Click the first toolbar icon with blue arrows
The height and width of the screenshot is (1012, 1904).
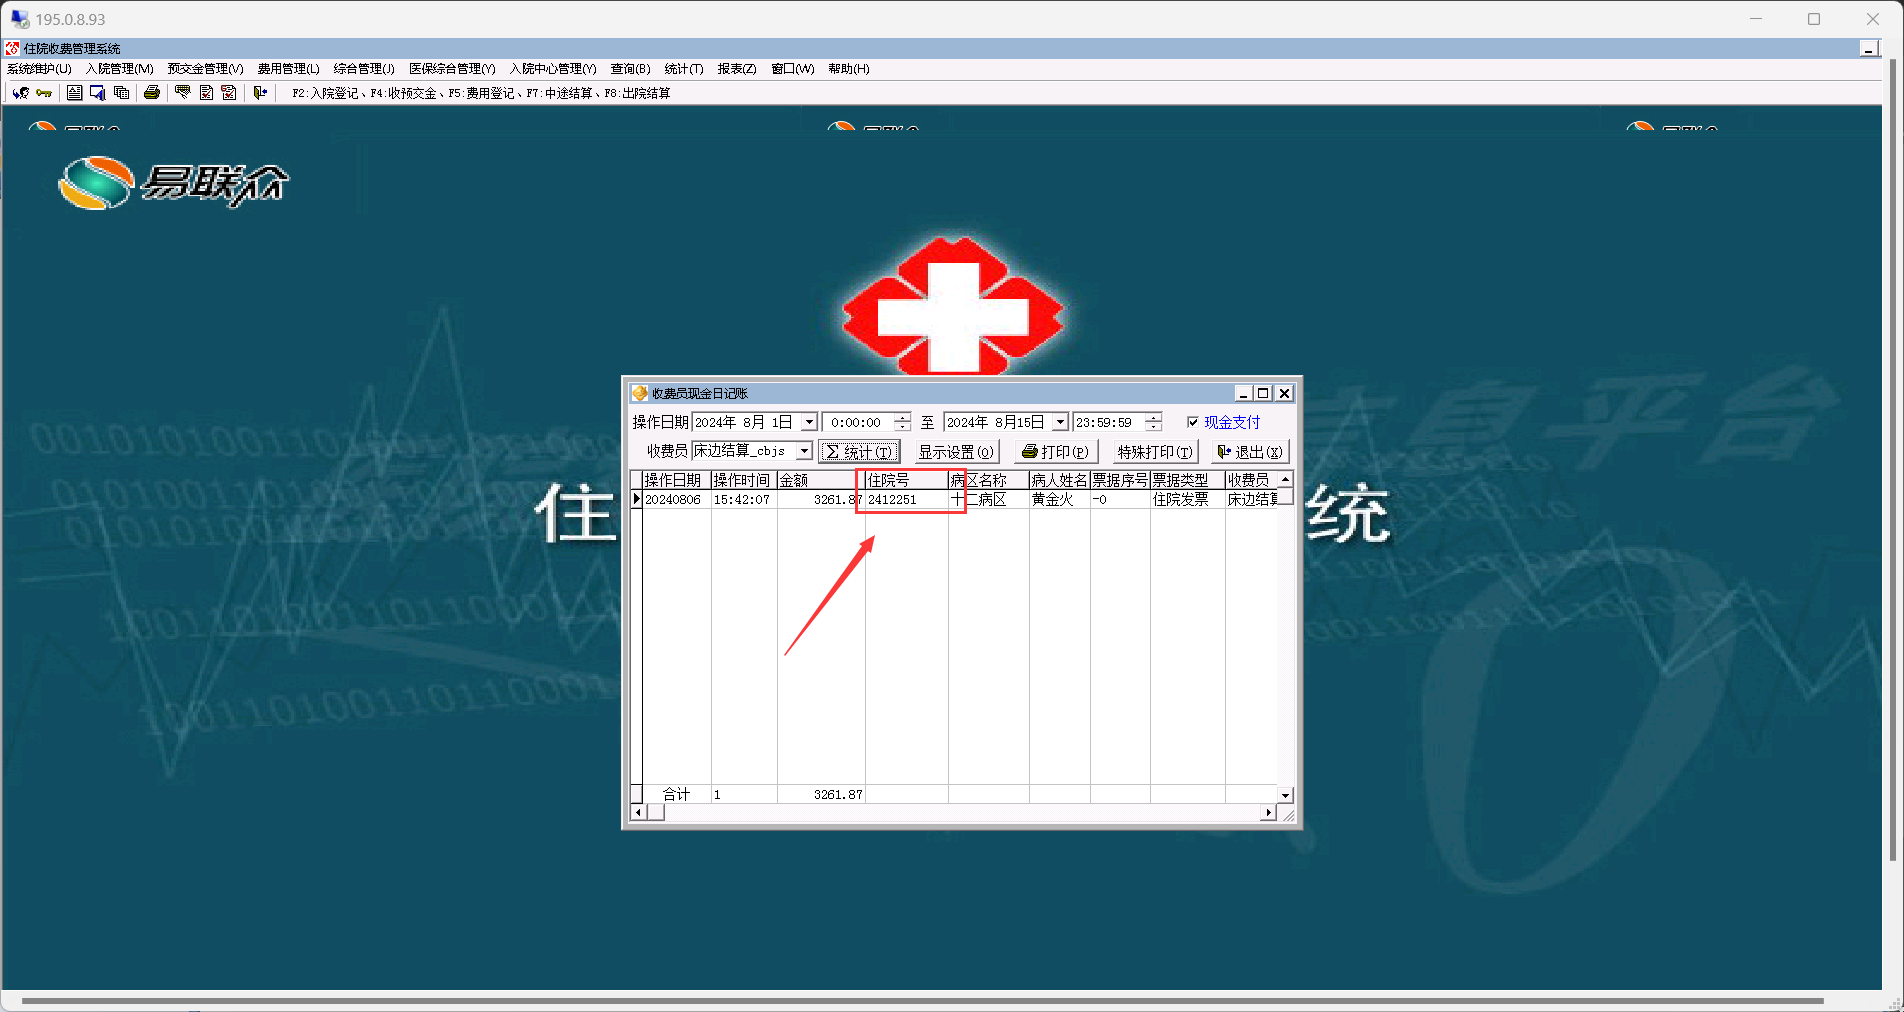(20, 93)
